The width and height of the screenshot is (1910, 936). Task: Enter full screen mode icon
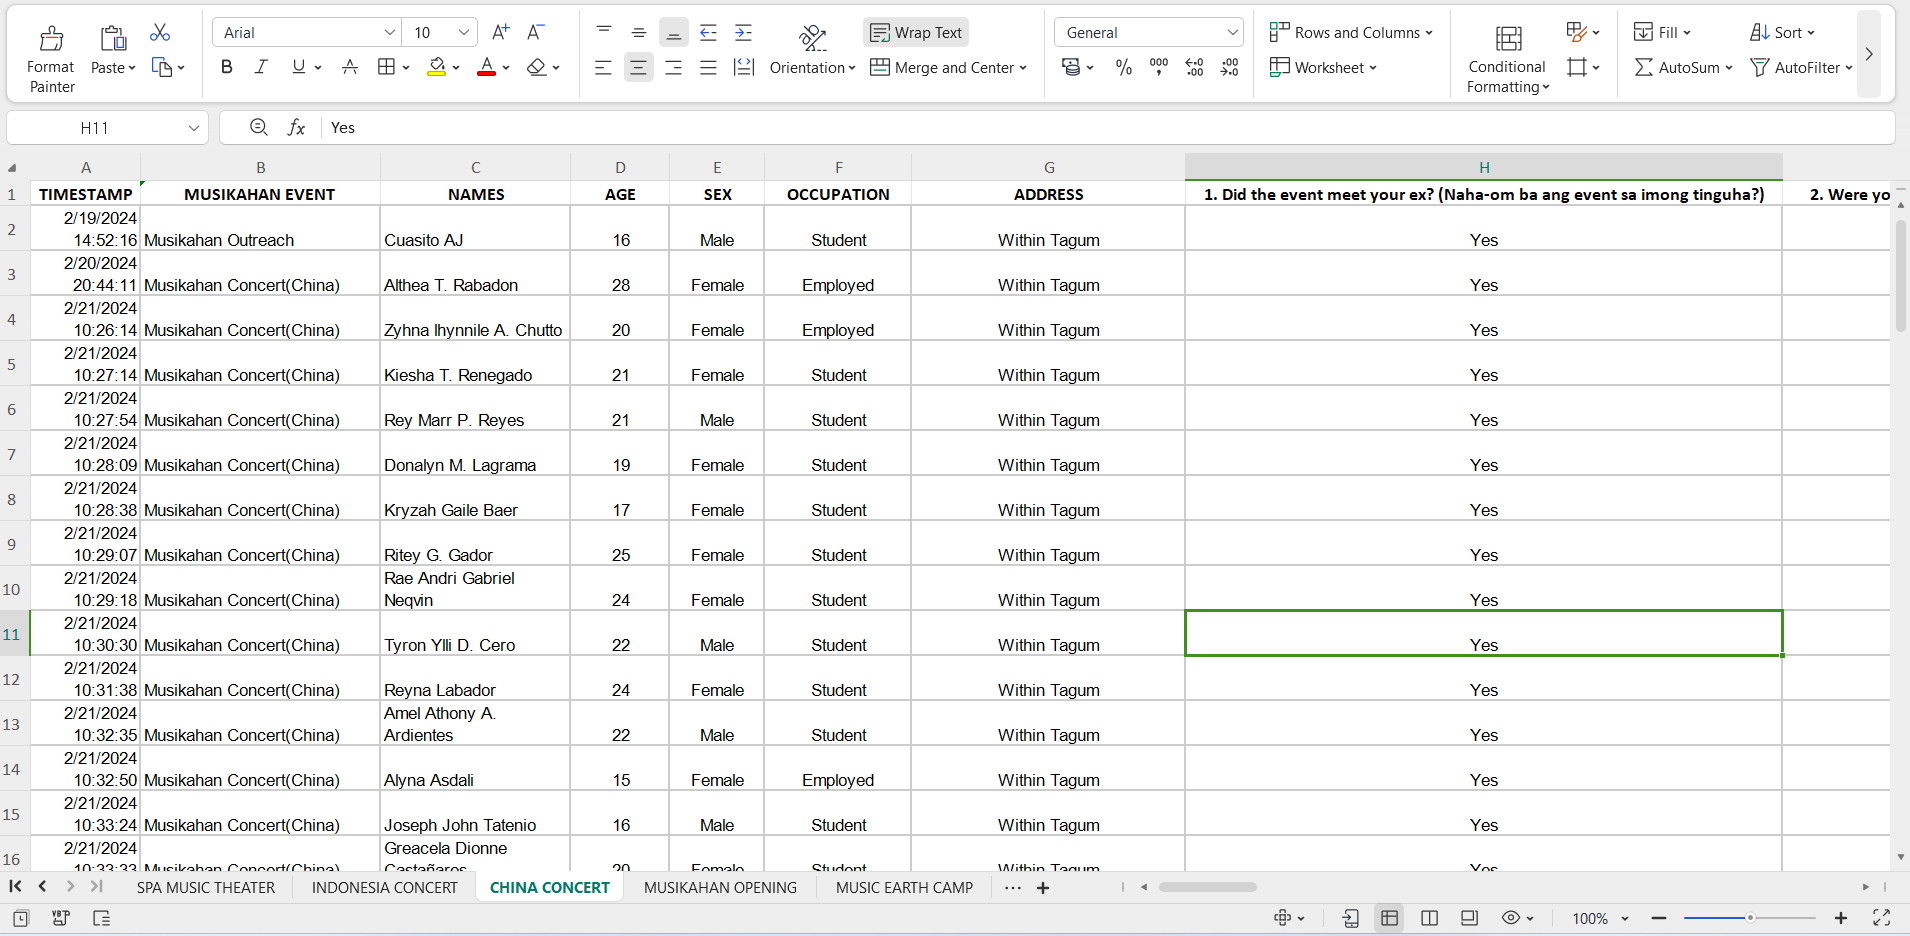(x=1881, y=917)
